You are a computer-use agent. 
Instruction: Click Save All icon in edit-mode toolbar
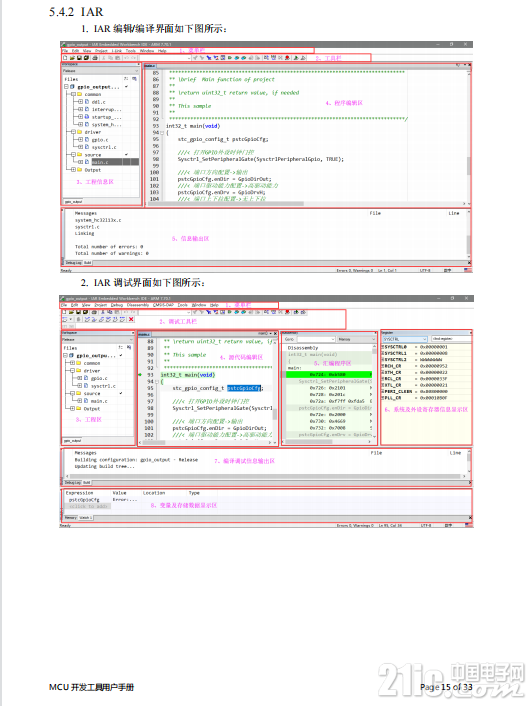pyautogui.click(x=86, y=58)
